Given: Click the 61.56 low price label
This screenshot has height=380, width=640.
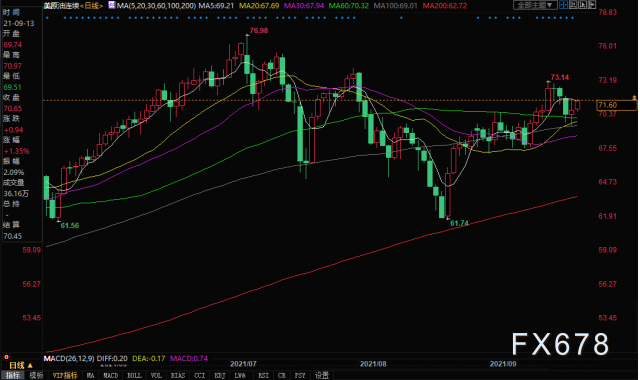Looking at the screenshot, I should (x=70, y=225).
